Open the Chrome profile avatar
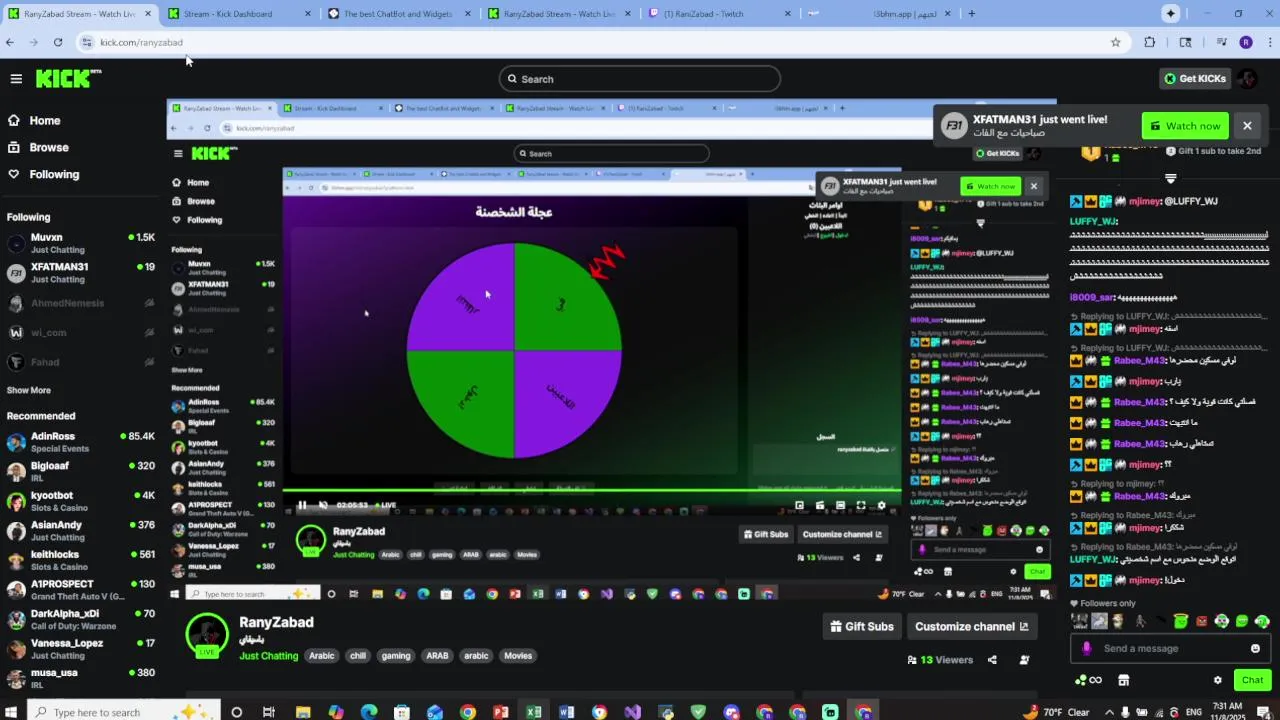 [1245, 42]
